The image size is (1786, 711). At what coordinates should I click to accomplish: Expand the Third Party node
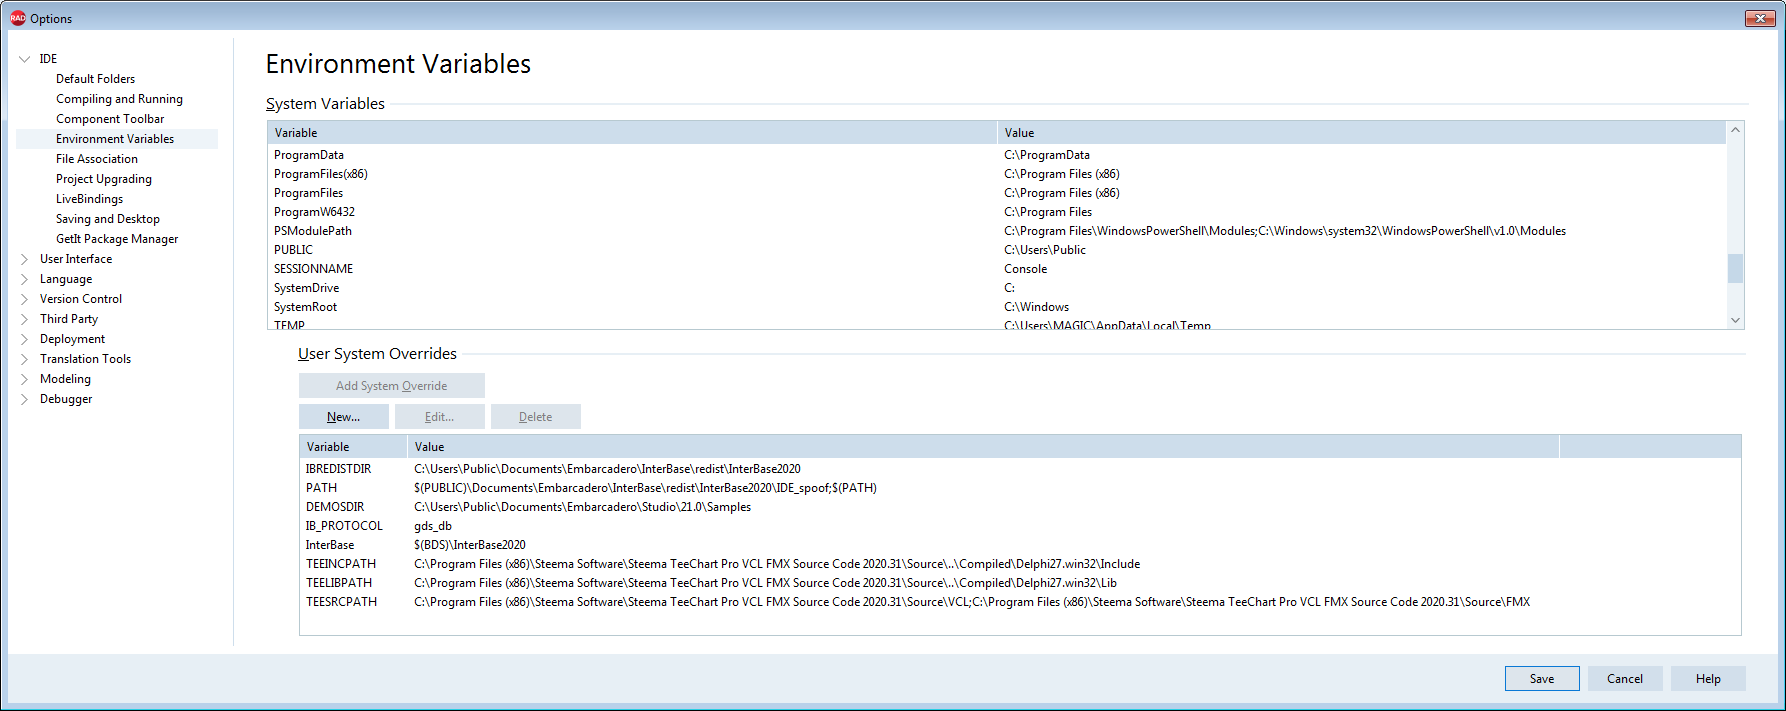(24, 319)
